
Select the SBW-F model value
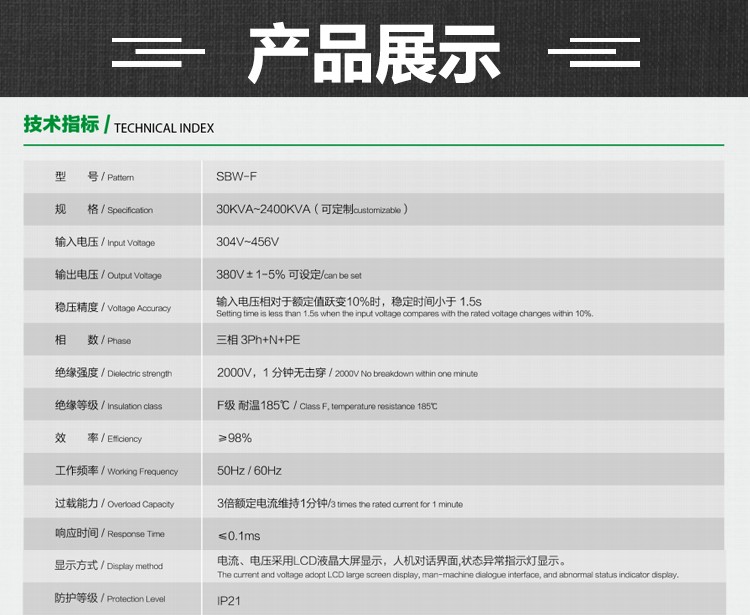coord(236,177)
